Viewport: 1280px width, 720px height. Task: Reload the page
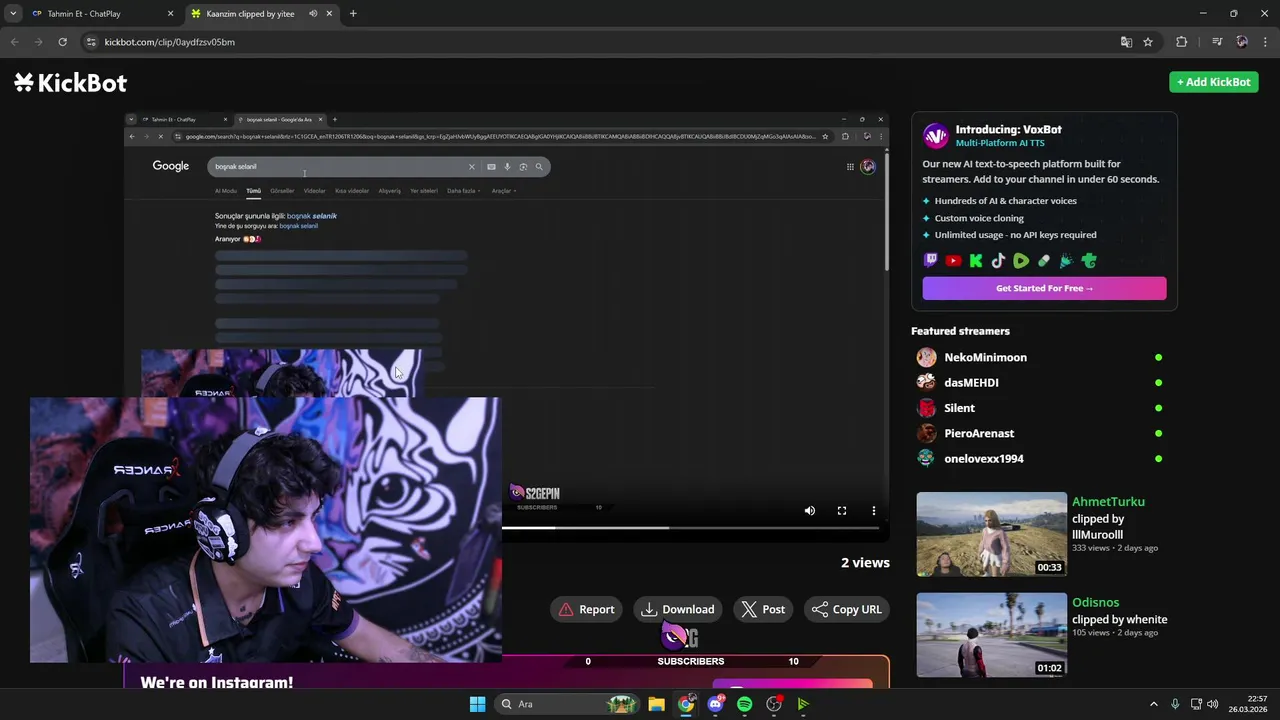coord(62,42)
